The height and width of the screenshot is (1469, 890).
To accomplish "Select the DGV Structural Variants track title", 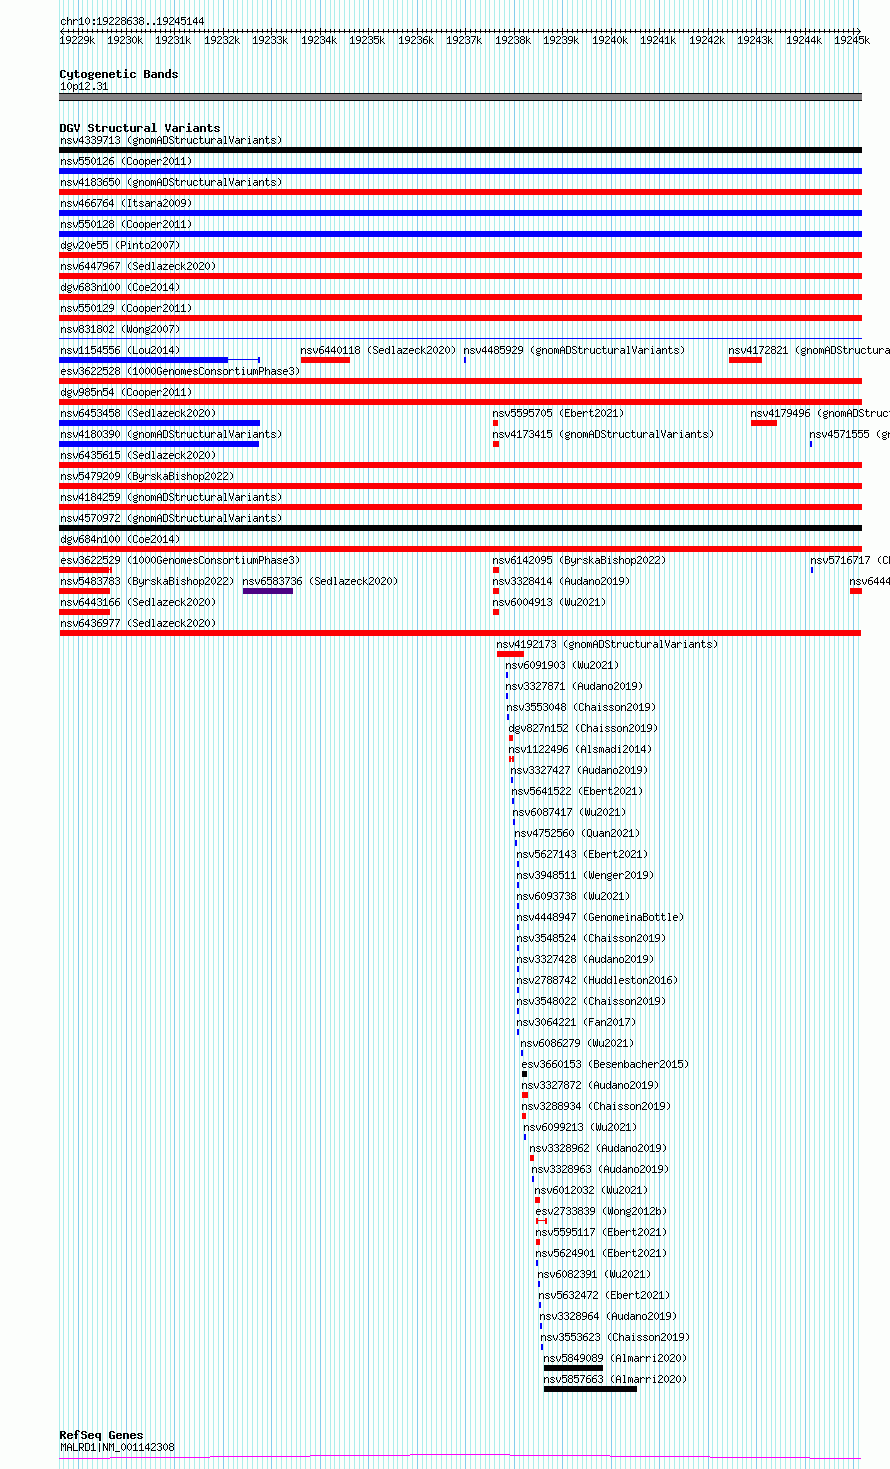I will 140,128.
